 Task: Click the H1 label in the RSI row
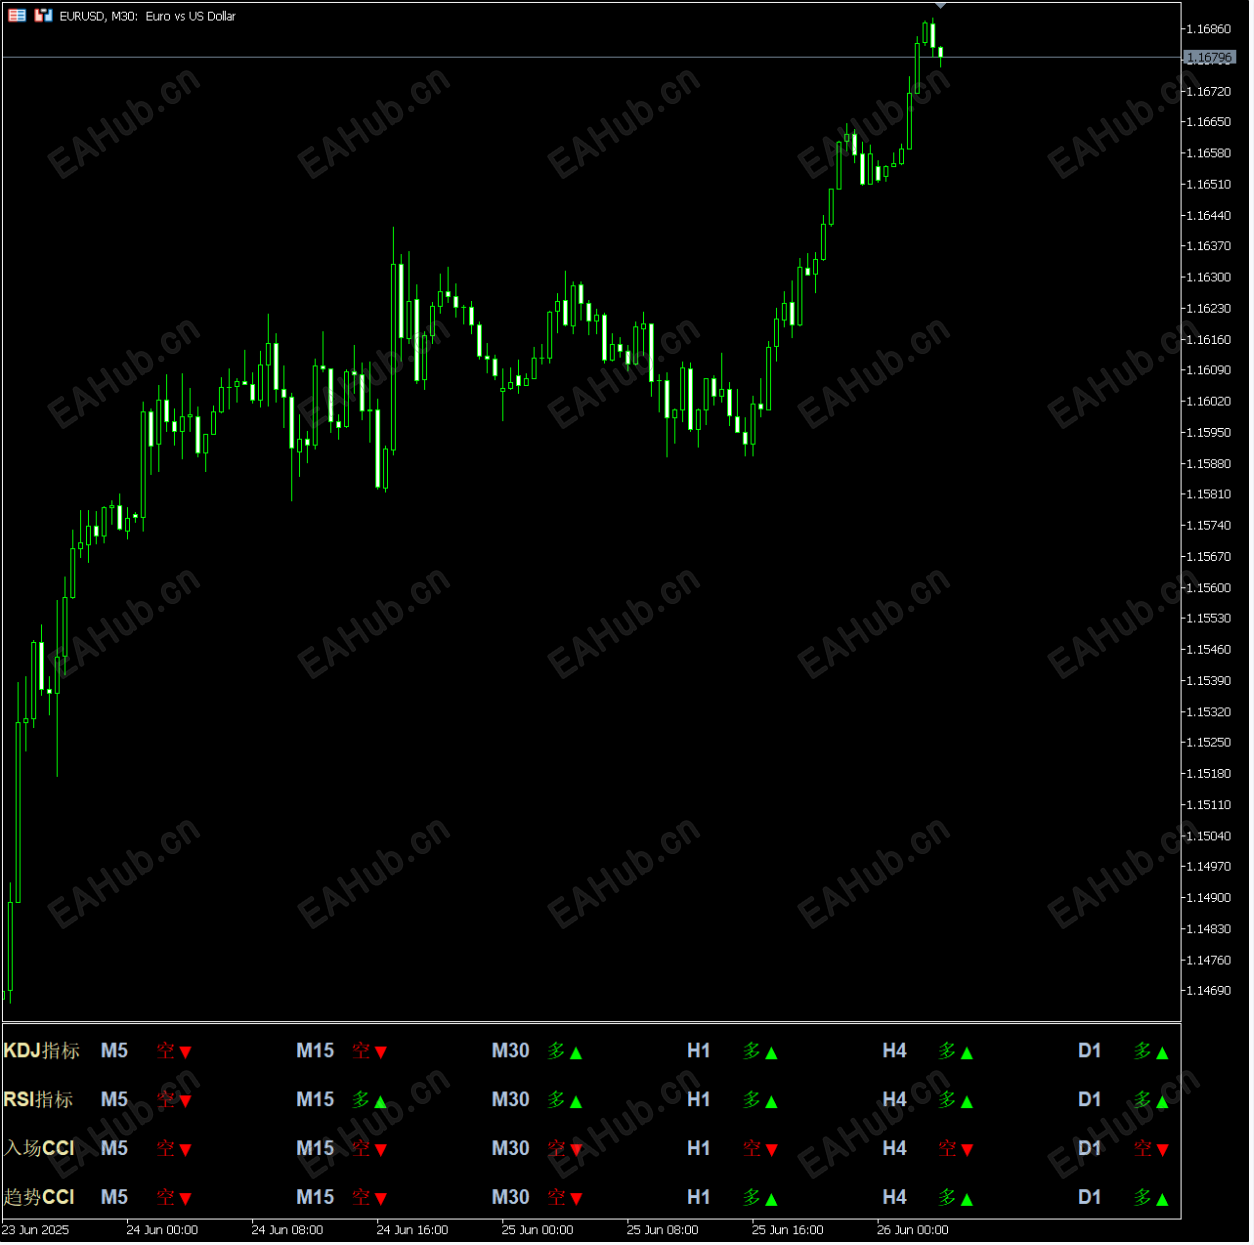pos(698,1100)
